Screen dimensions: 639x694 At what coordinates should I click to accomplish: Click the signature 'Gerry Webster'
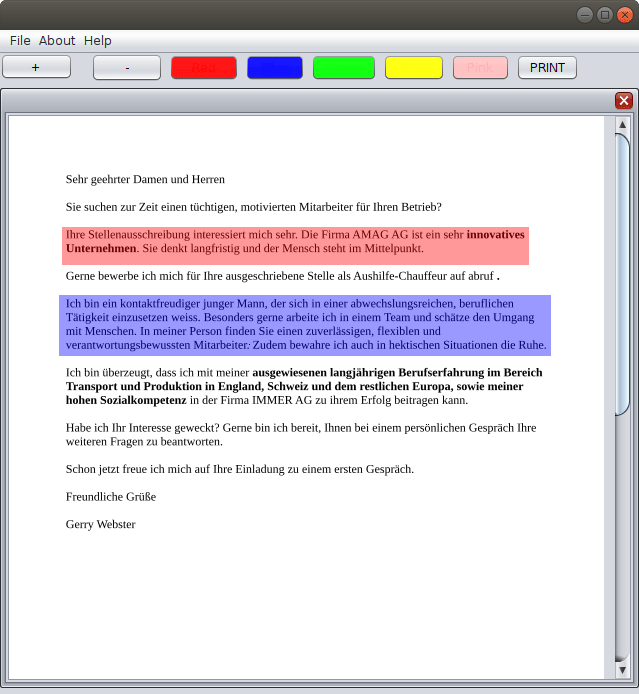click(100, 524)
